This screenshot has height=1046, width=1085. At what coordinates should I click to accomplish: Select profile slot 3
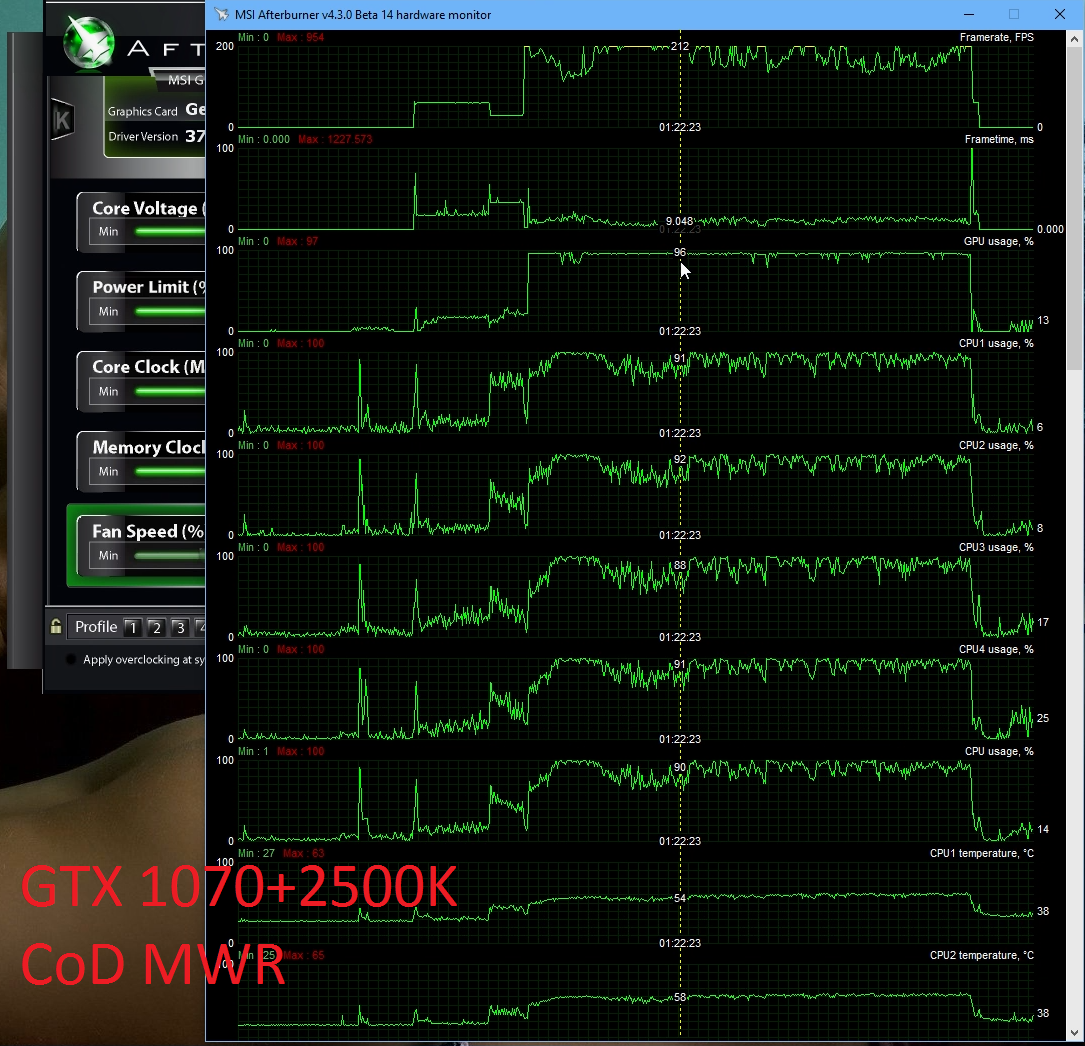tap(180, 627)
